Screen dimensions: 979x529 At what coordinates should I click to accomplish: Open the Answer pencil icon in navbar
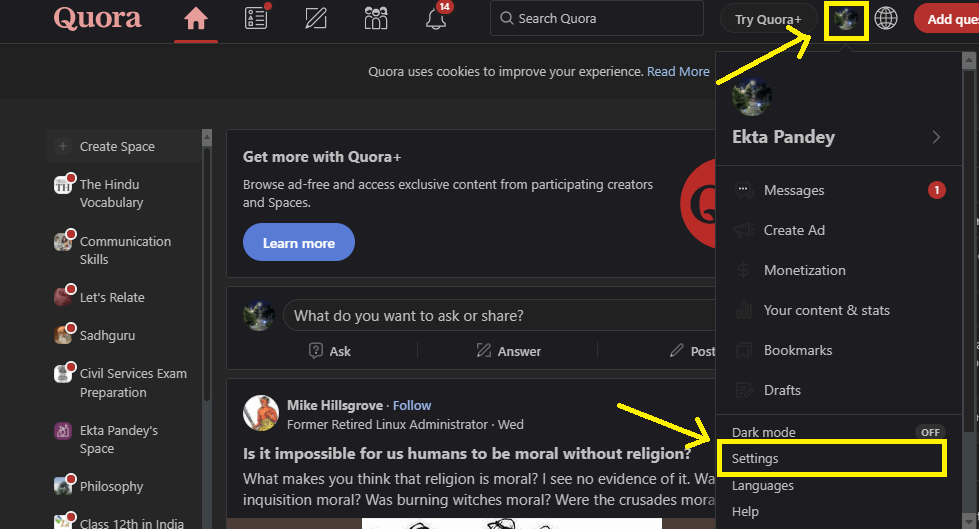click(316, 19)
